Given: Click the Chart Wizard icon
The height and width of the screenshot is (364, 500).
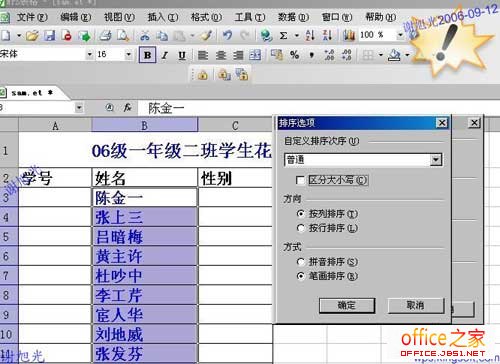Looking at the screenshot, I should [x=349, y=35].
